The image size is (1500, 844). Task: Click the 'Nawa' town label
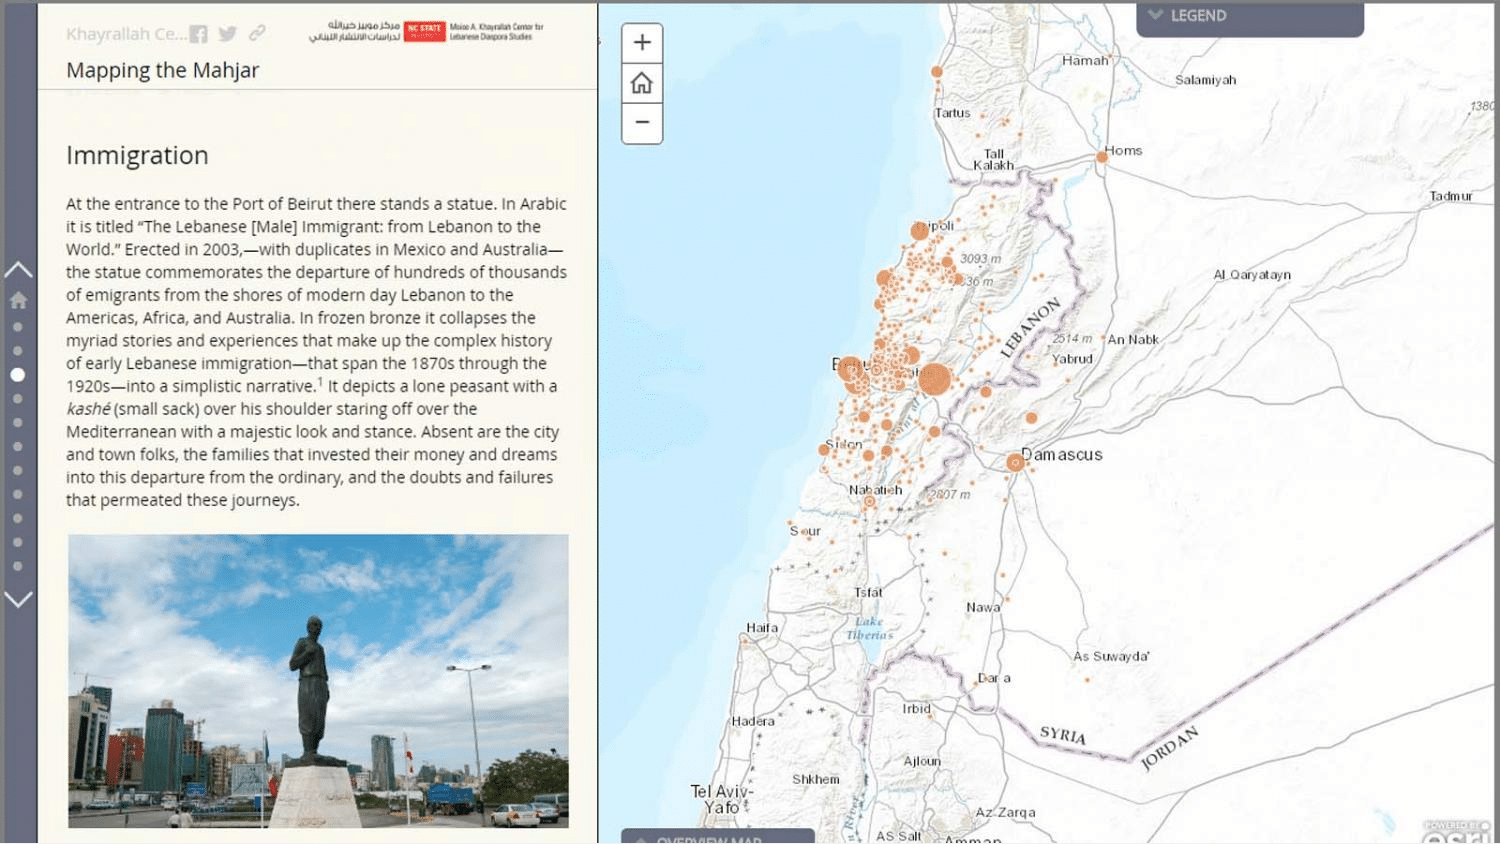(x=983, y=607)
